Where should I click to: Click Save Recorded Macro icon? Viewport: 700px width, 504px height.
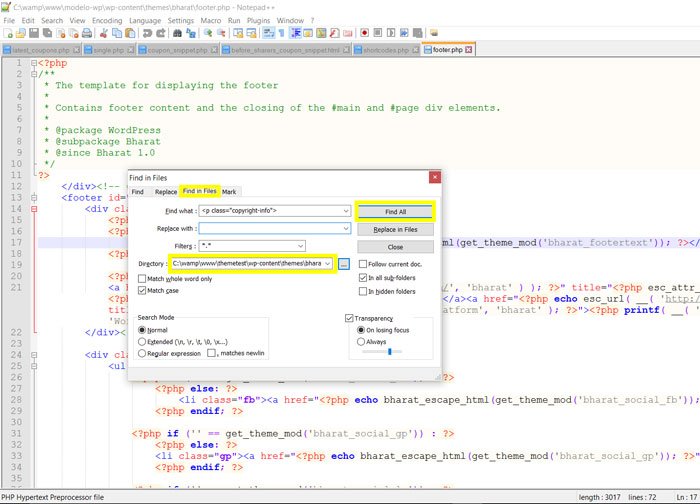click(417, 33)
